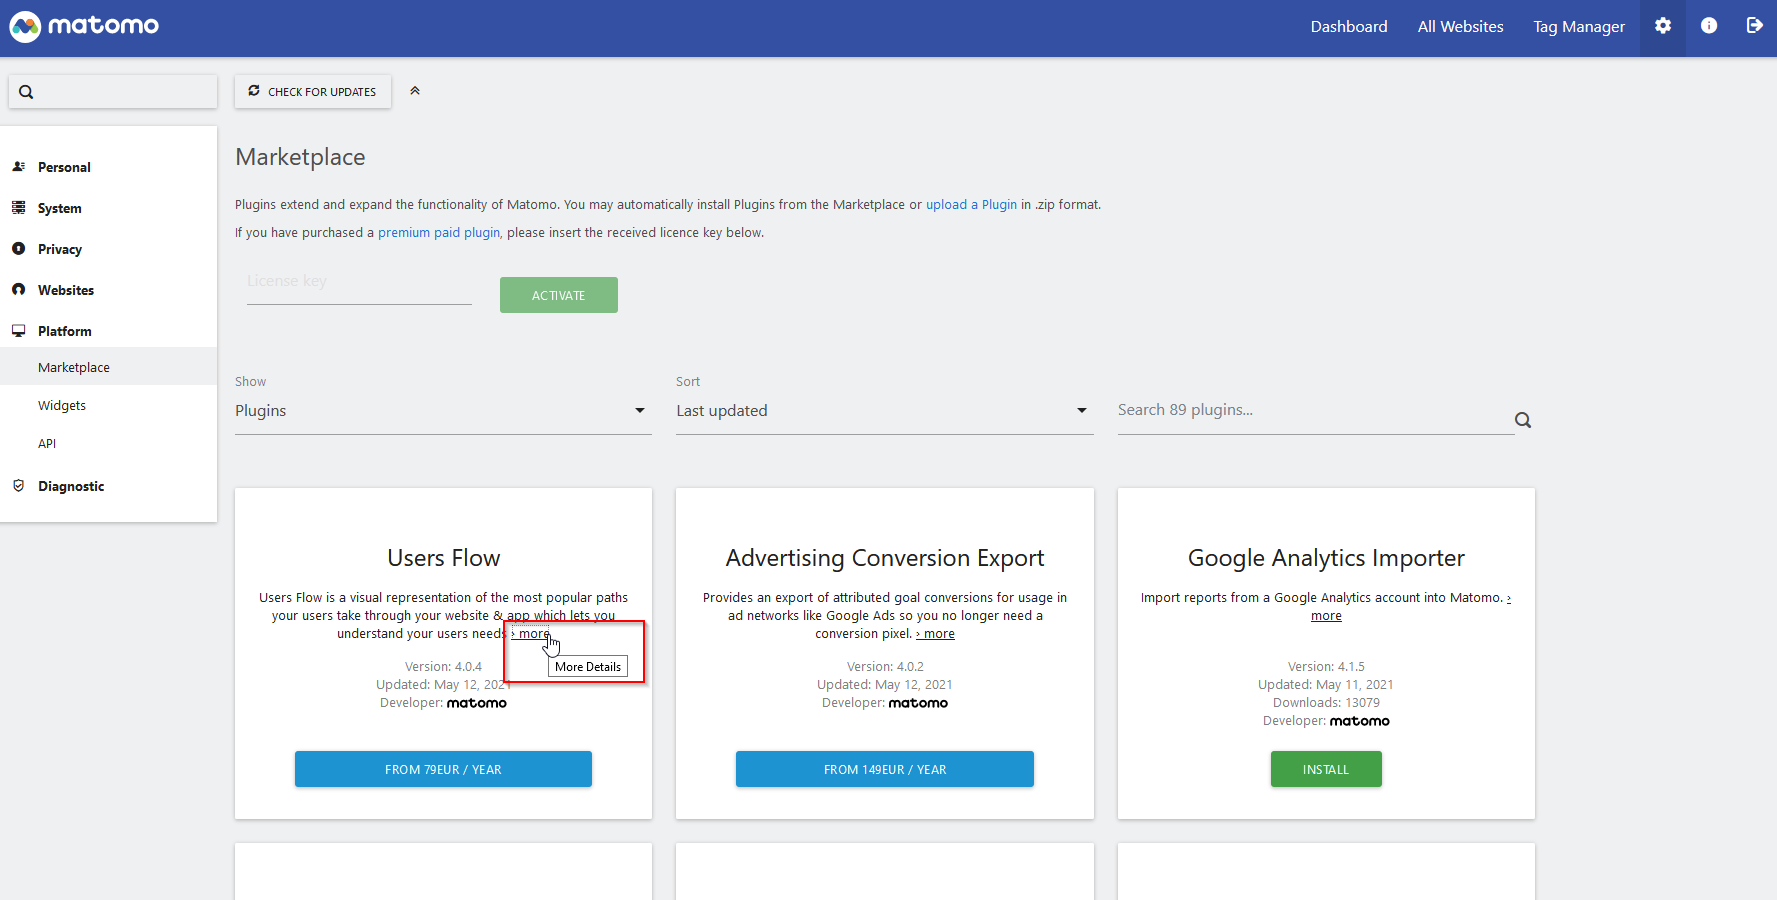Focus the Search 89 plugins field

pyautogui.click(x=1316, y=411)
